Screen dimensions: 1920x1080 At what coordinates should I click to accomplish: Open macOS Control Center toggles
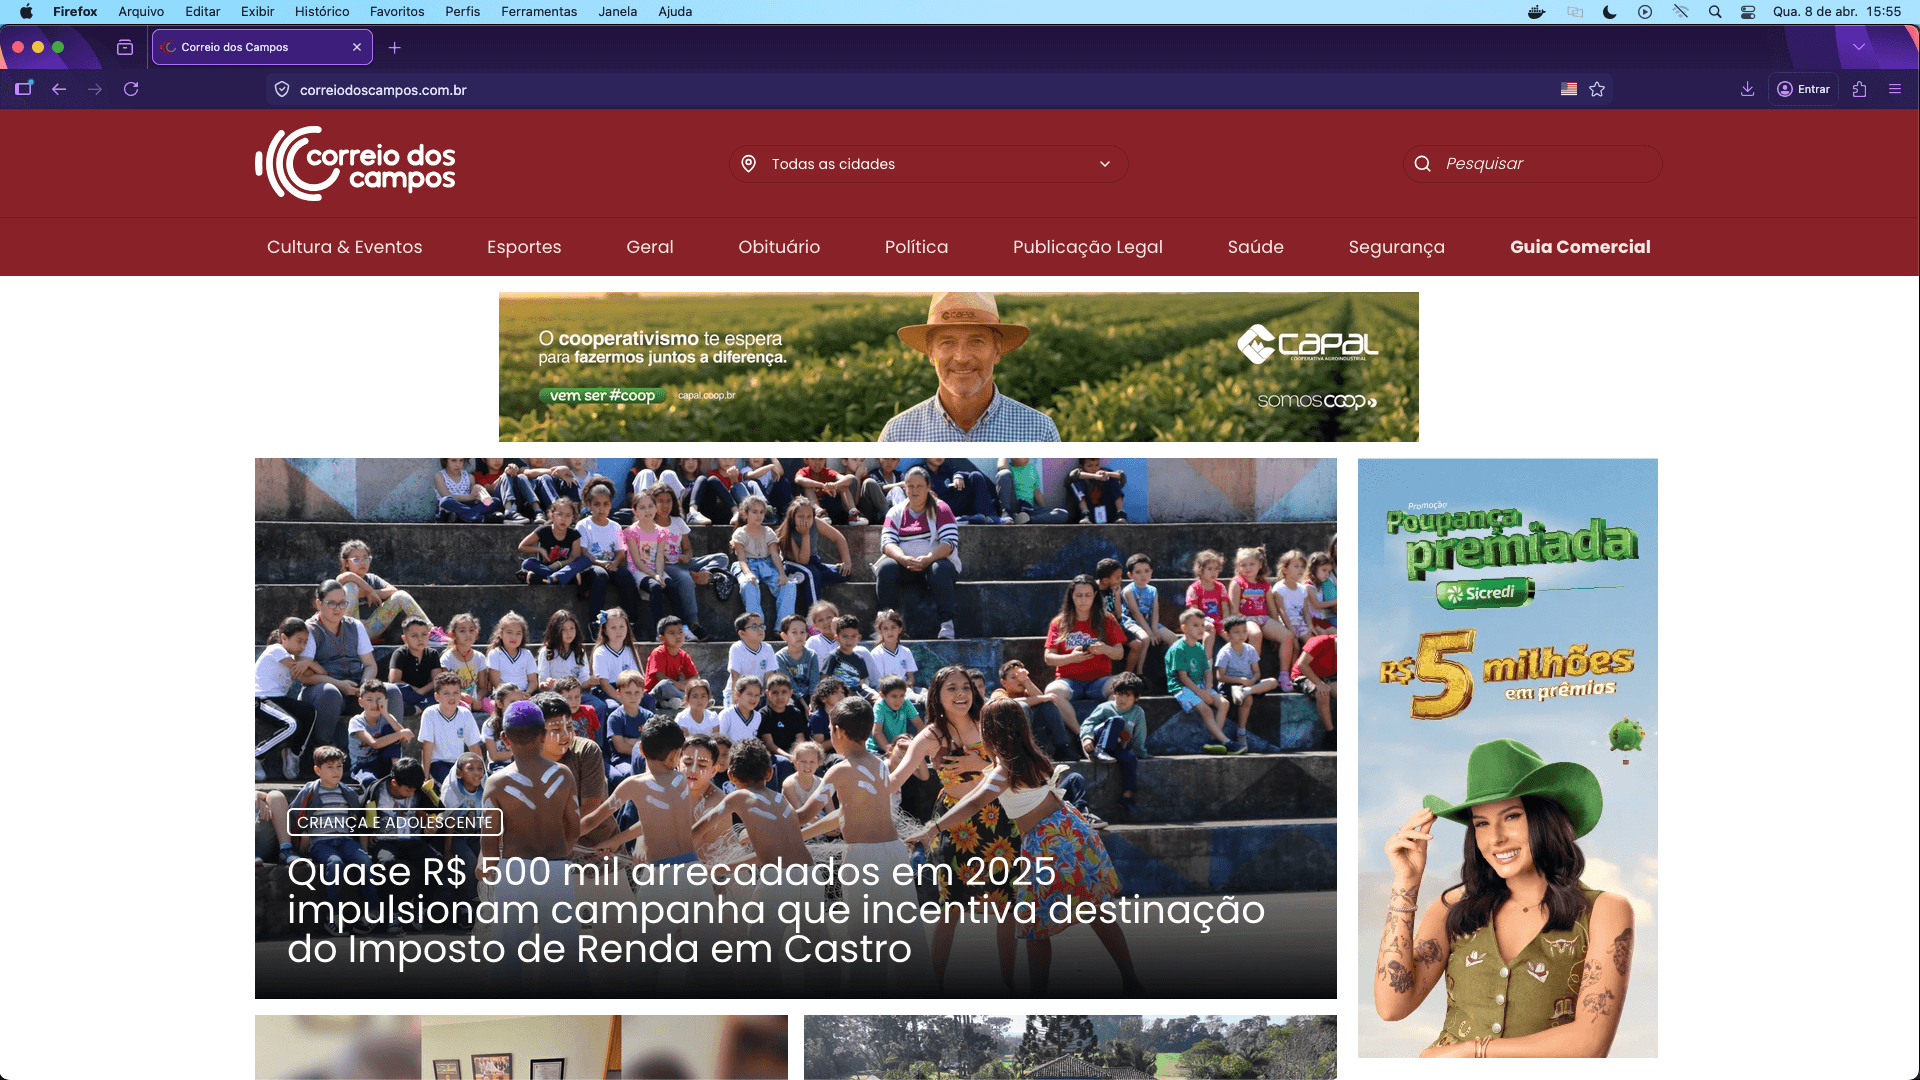[1748, 12]
